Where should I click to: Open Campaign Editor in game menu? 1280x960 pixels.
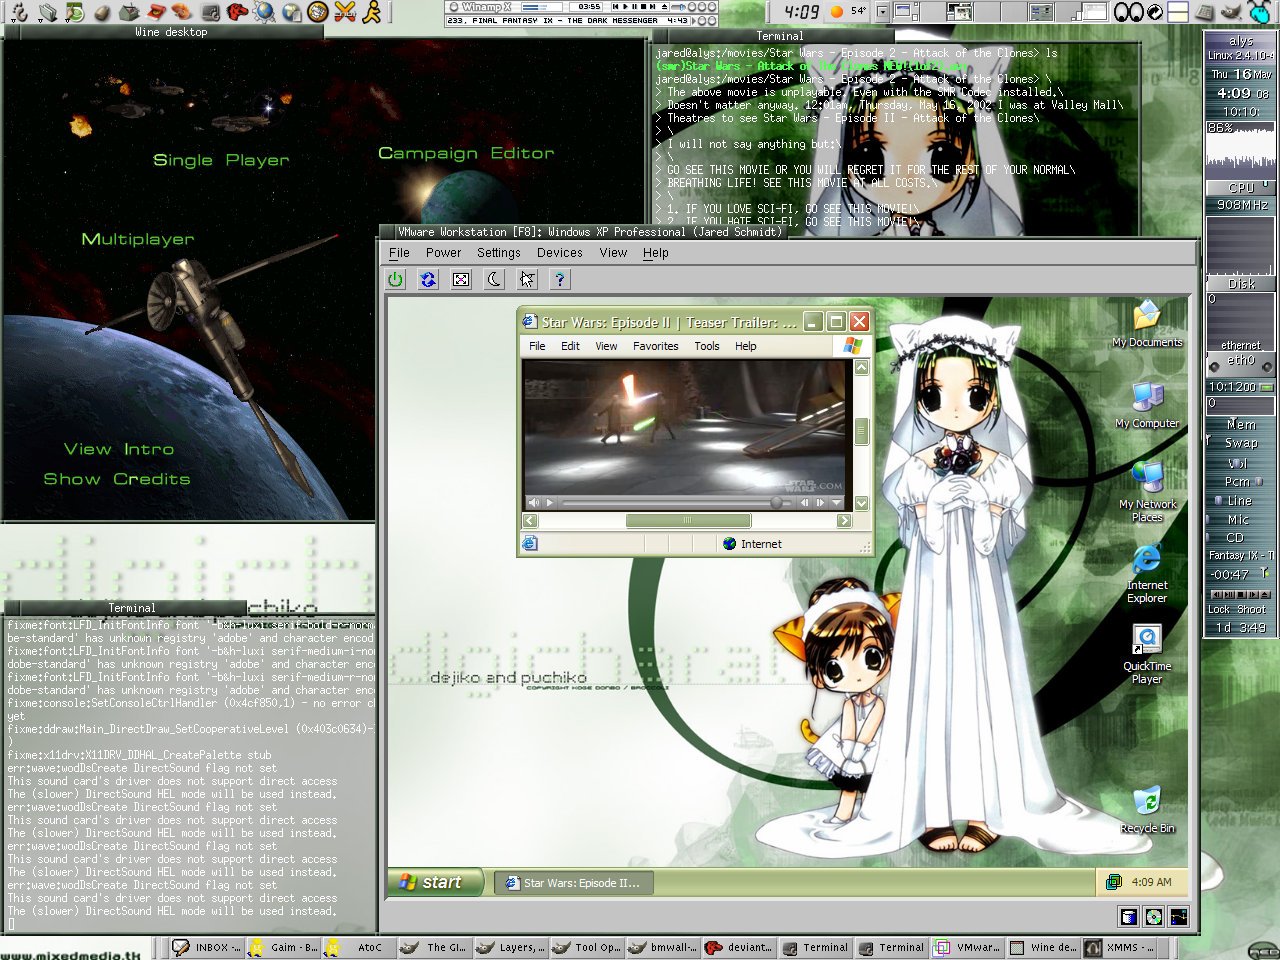(x=466, y=153)
